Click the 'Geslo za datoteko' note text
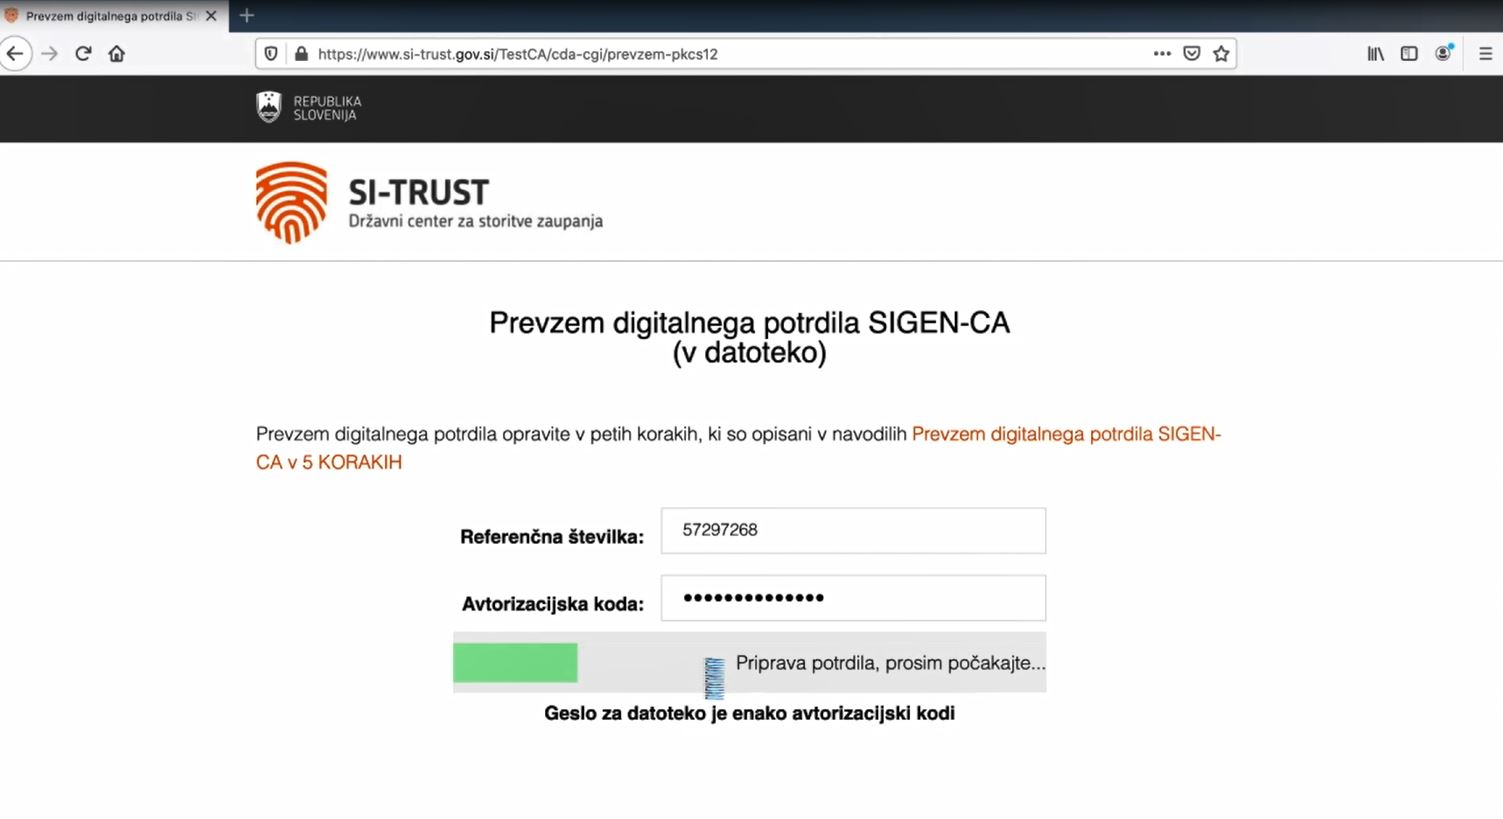This screenshot has width=1503, height=819. tap(749, 713)
